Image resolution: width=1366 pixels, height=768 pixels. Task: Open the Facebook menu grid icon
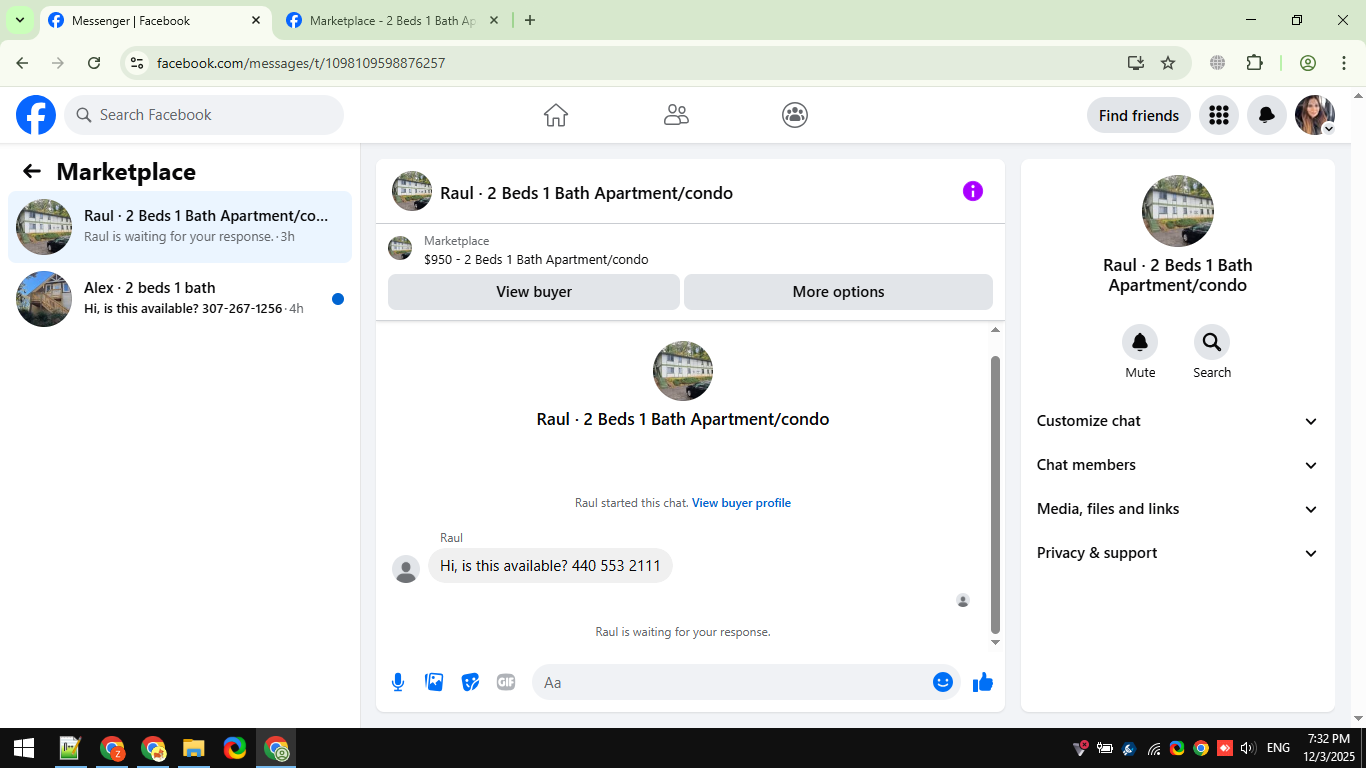(x=1218, y=115)
